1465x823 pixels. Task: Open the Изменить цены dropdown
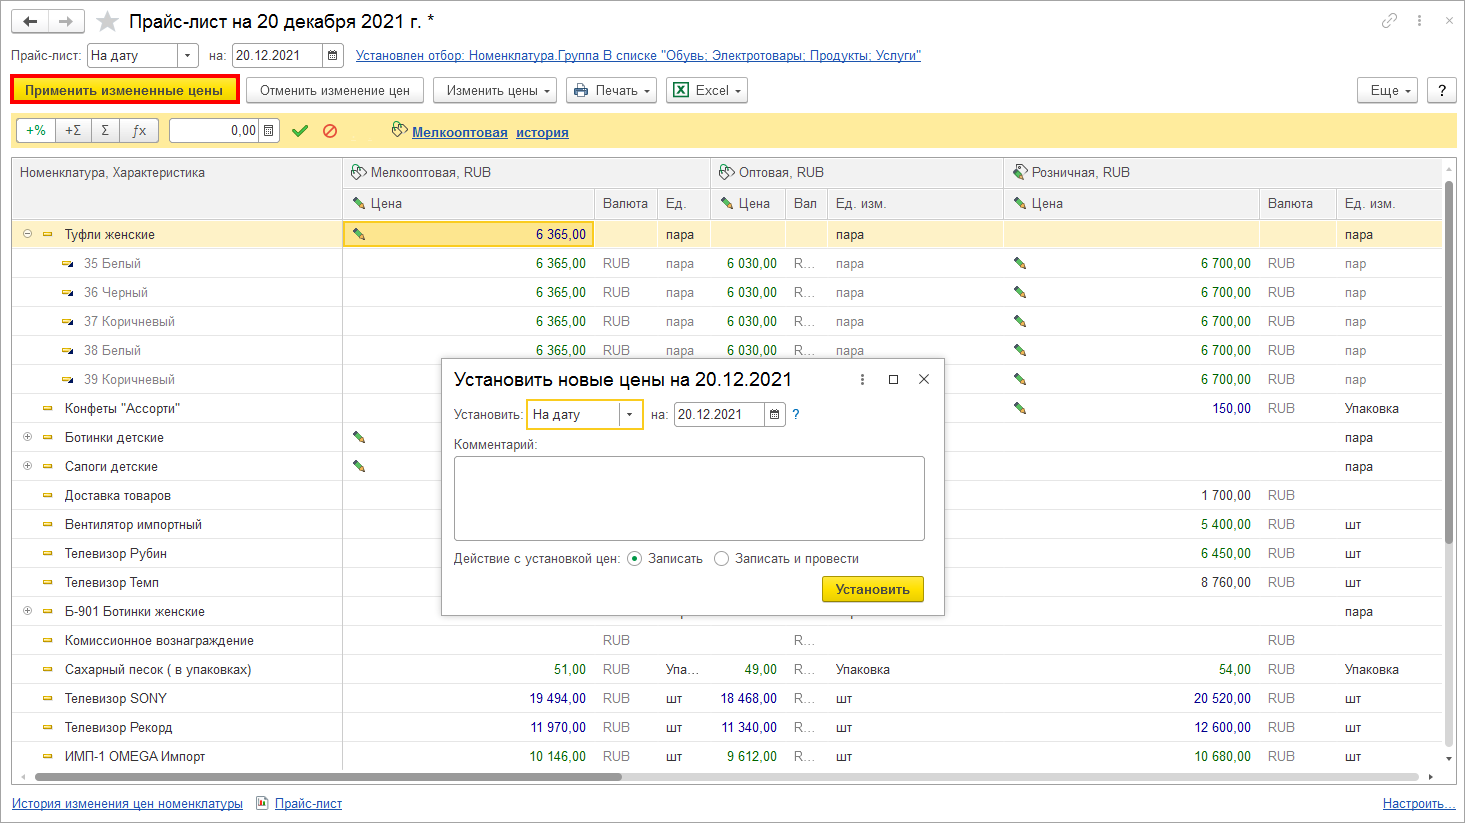[x=495, y=90]
